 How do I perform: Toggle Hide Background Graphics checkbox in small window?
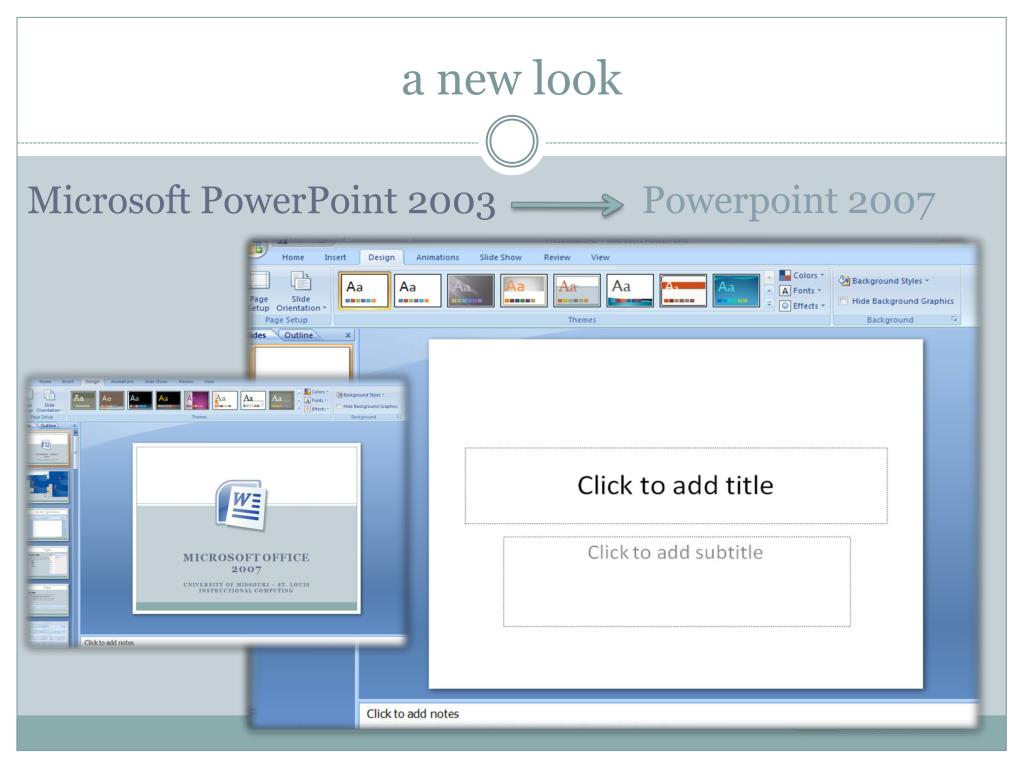(339, 406)
